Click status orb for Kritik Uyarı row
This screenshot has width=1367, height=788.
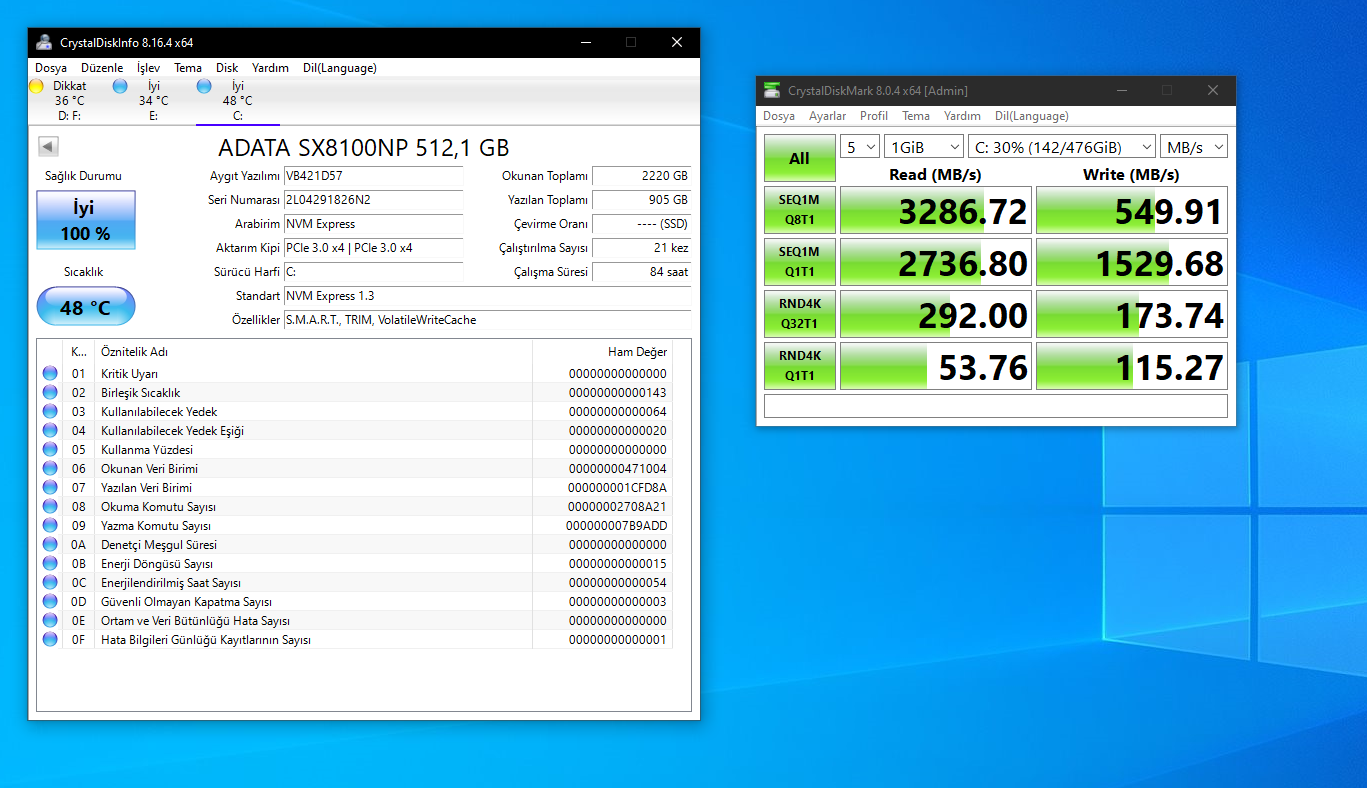50,374
